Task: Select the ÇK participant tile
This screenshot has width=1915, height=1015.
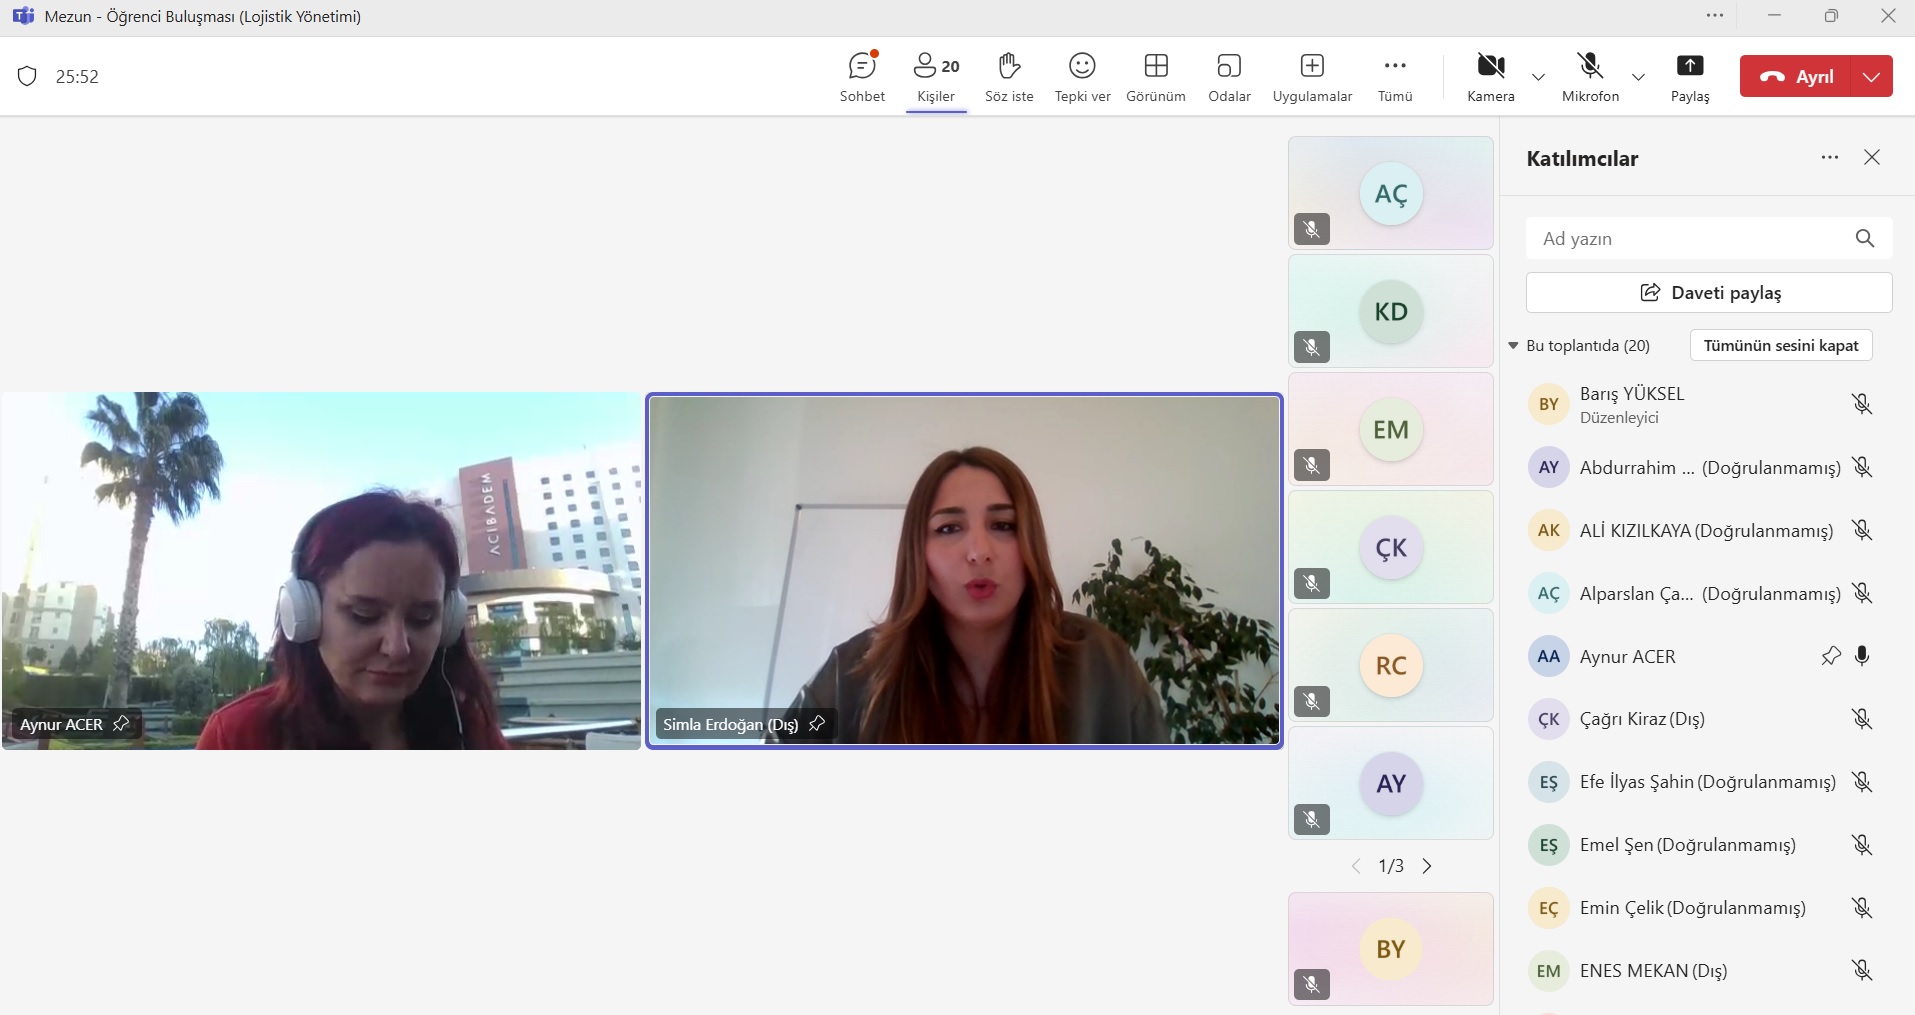Action: 1390,547
